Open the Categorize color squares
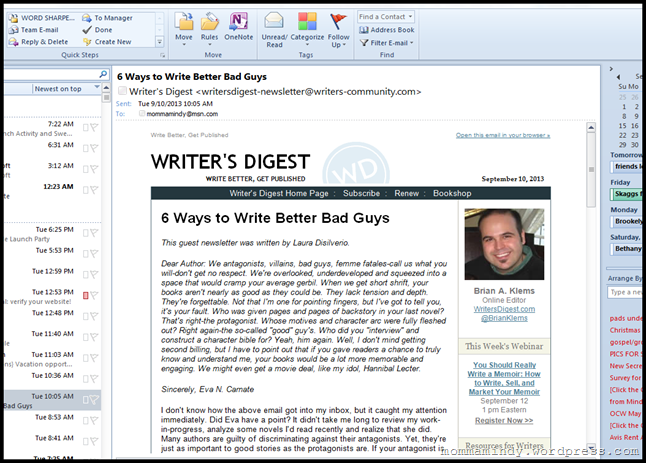Screen dimensions: 646x463 tap(307, 21)
